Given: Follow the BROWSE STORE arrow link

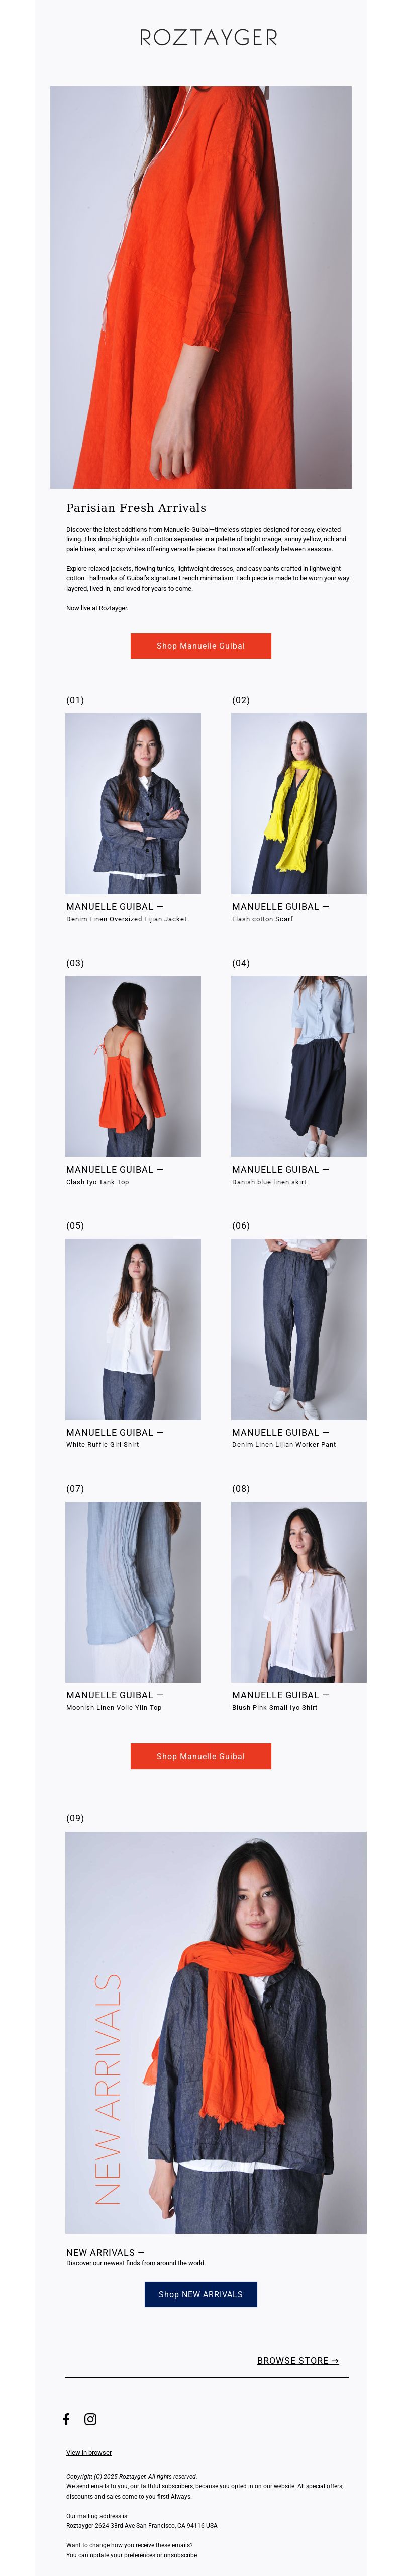Looking at the screenshot, I should (x=298, y=2360).
